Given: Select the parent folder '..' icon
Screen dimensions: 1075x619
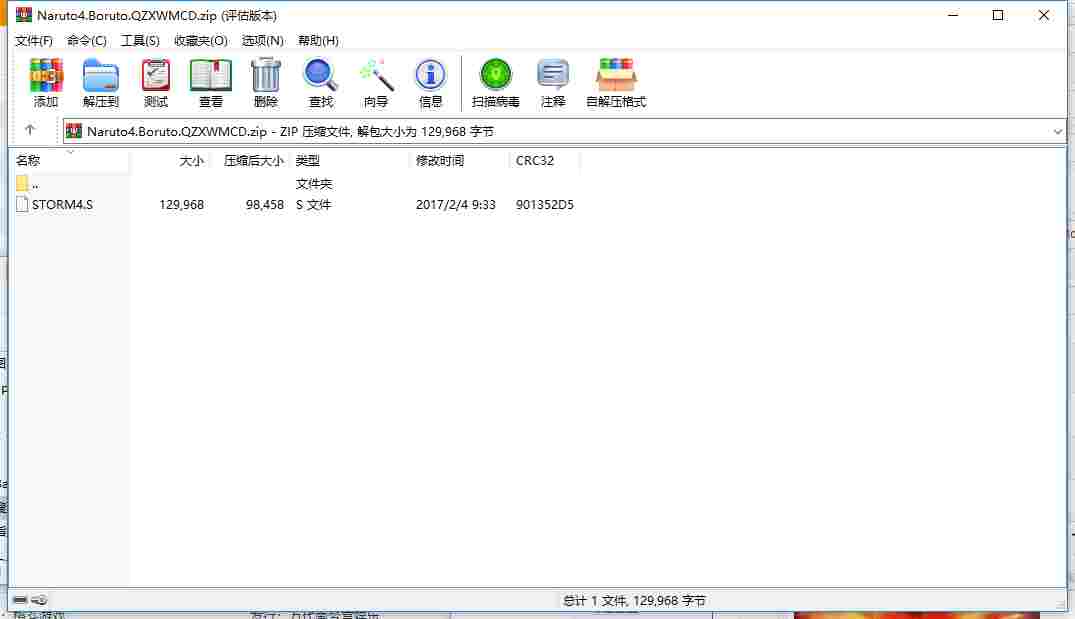Looking at the screenshot, I should pyautogui.click(x=22, y=183).
